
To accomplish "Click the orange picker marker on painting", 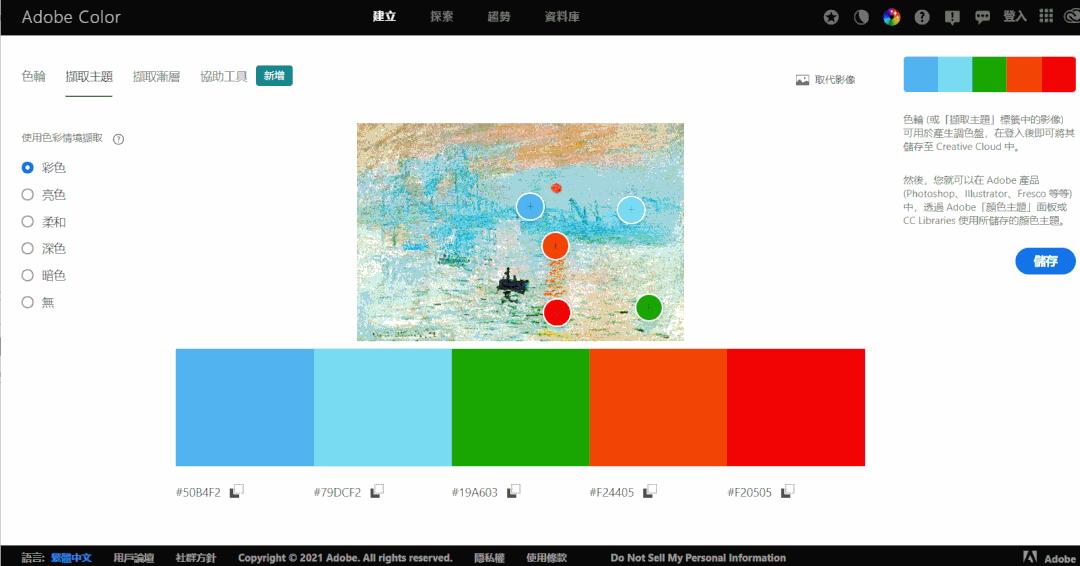I will (555, 246).
